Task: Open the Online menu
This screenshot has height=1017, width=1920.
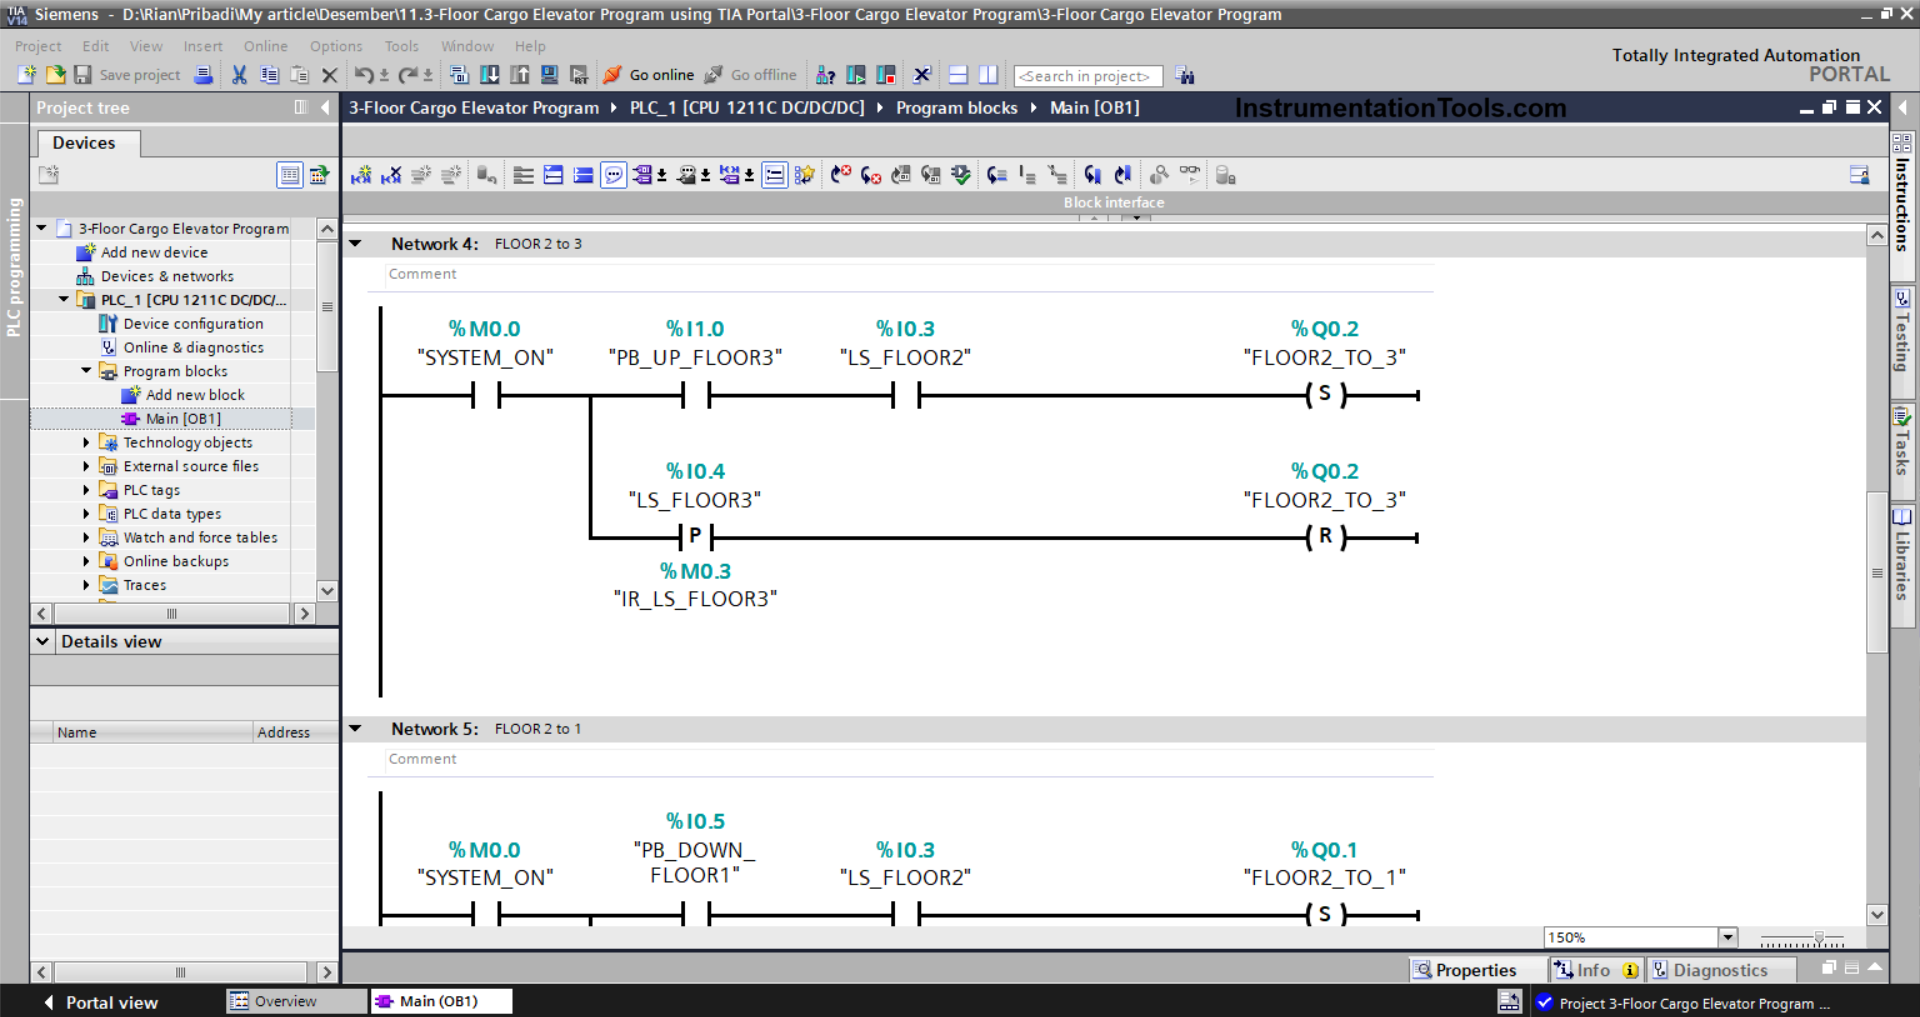Action: click(x=265, y=46)
